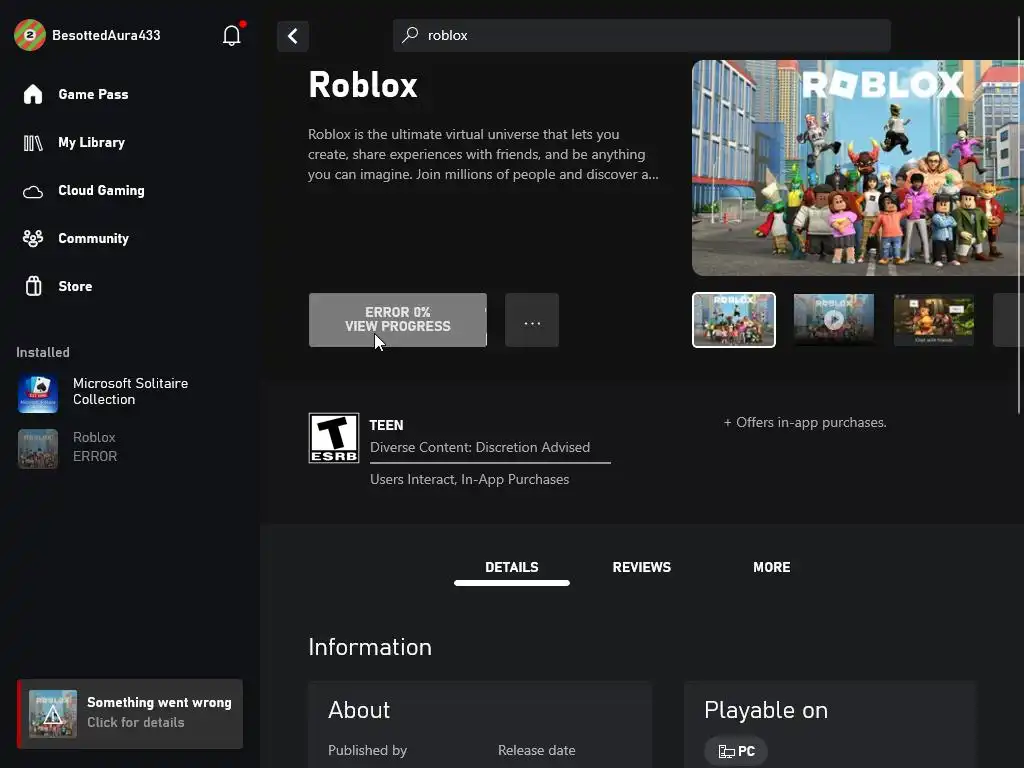1024x768 pixels.
Task: Click the large Roblox hero image
Action: tap(857, 168)
